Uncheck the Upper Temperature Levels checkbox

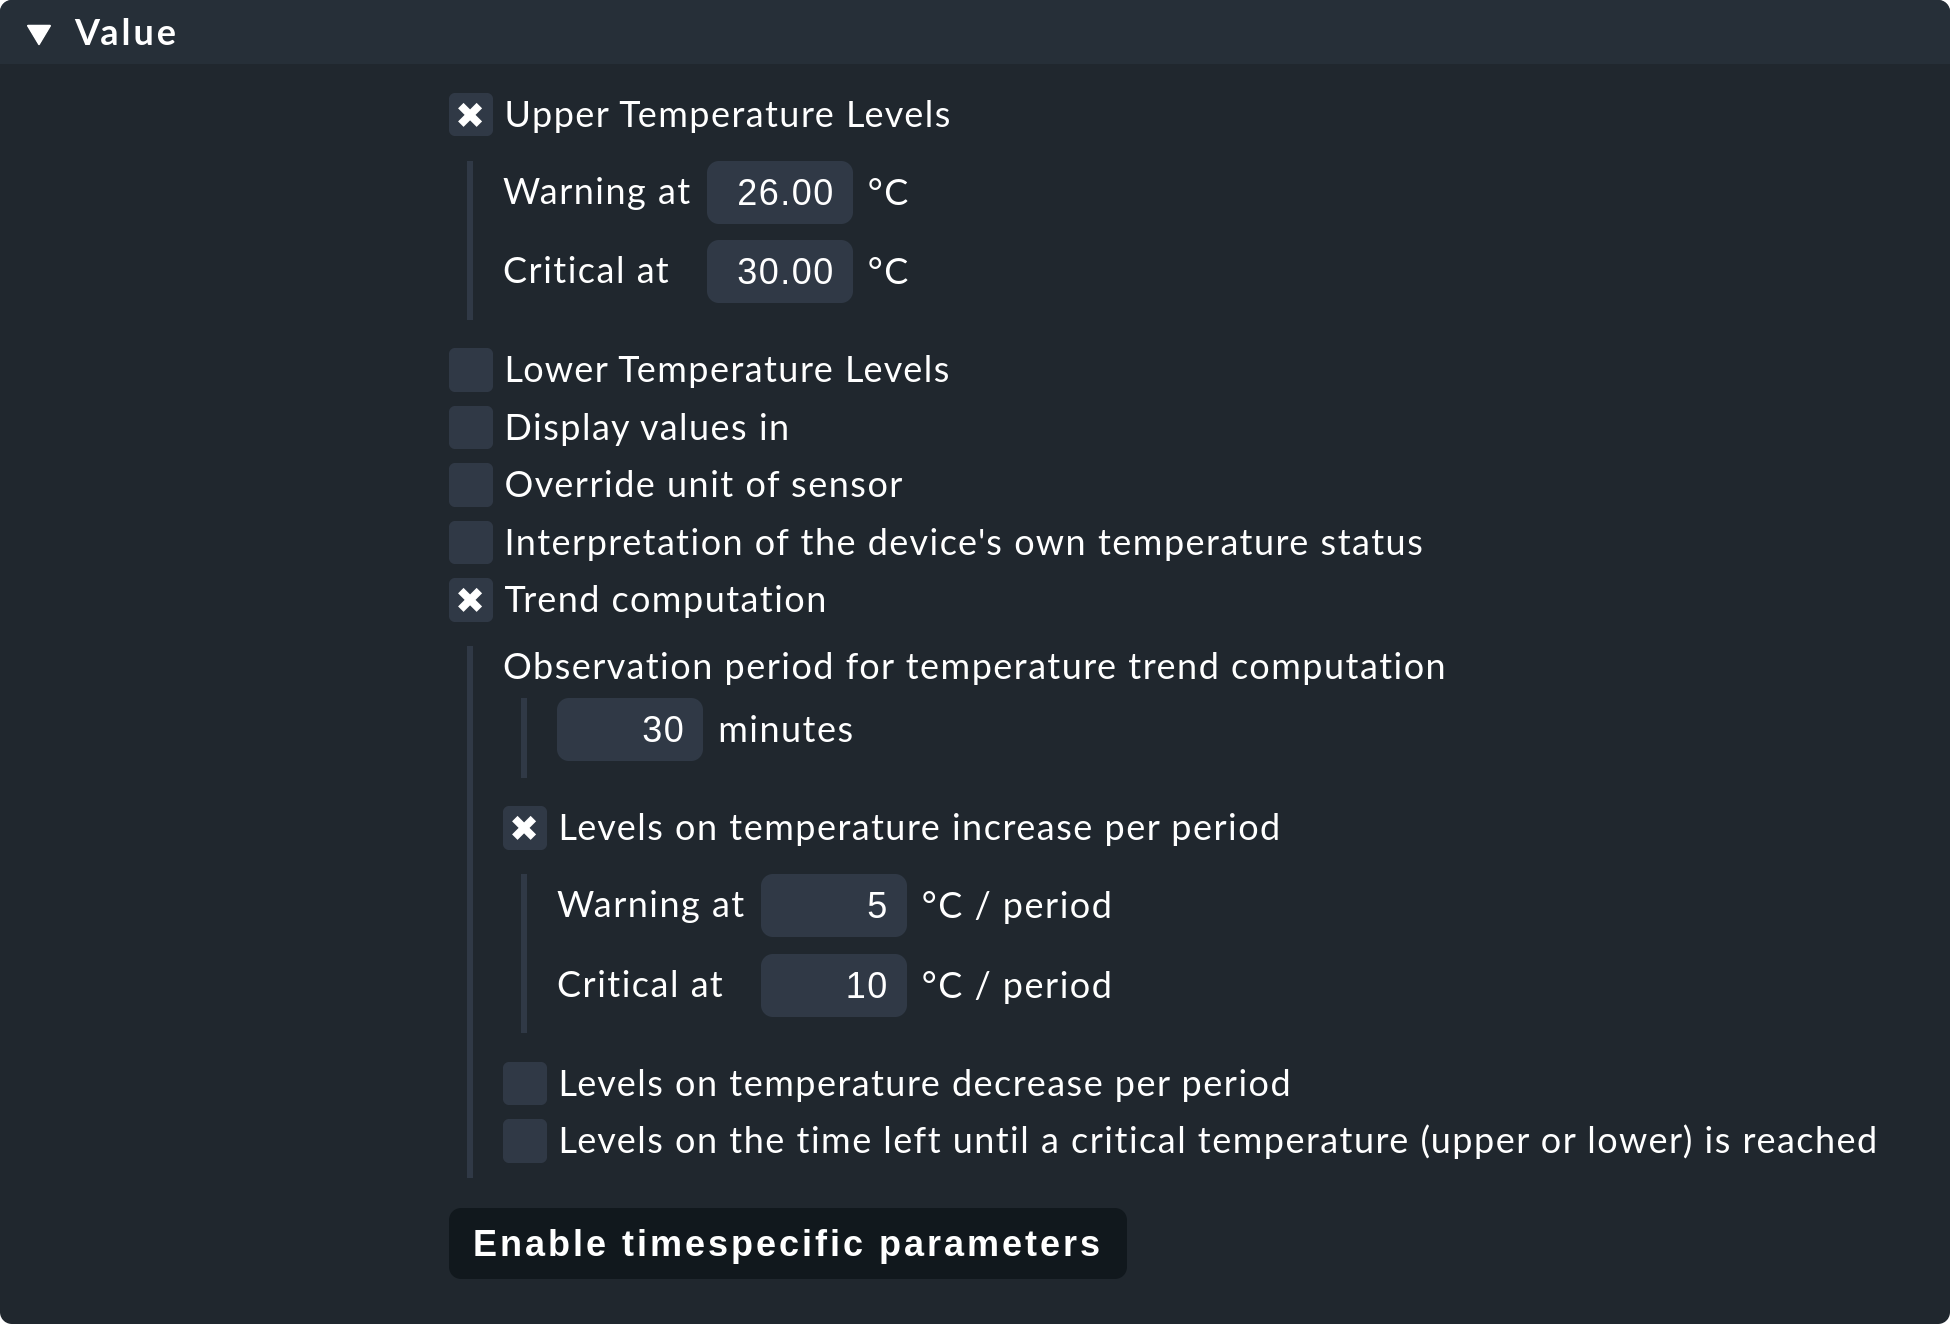tap(471, 115)
